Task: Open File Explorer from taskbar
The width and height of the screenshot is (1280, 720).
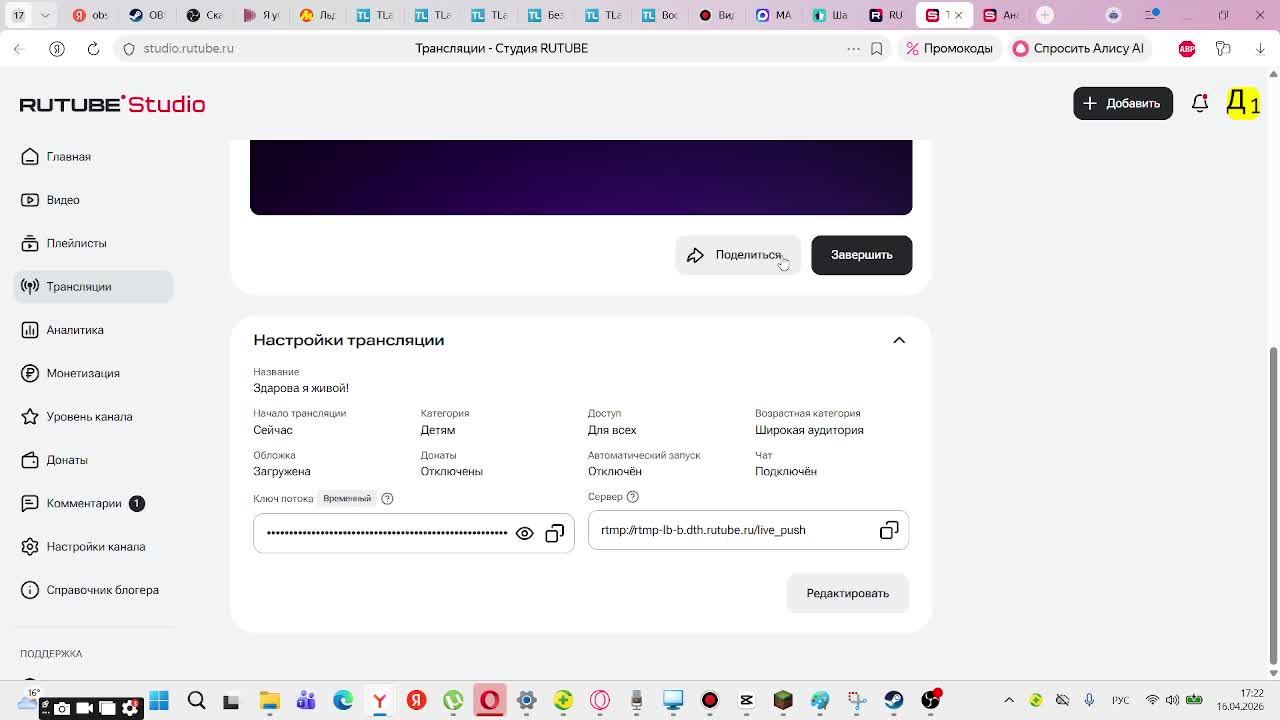Action: click(x=269, y=700)
